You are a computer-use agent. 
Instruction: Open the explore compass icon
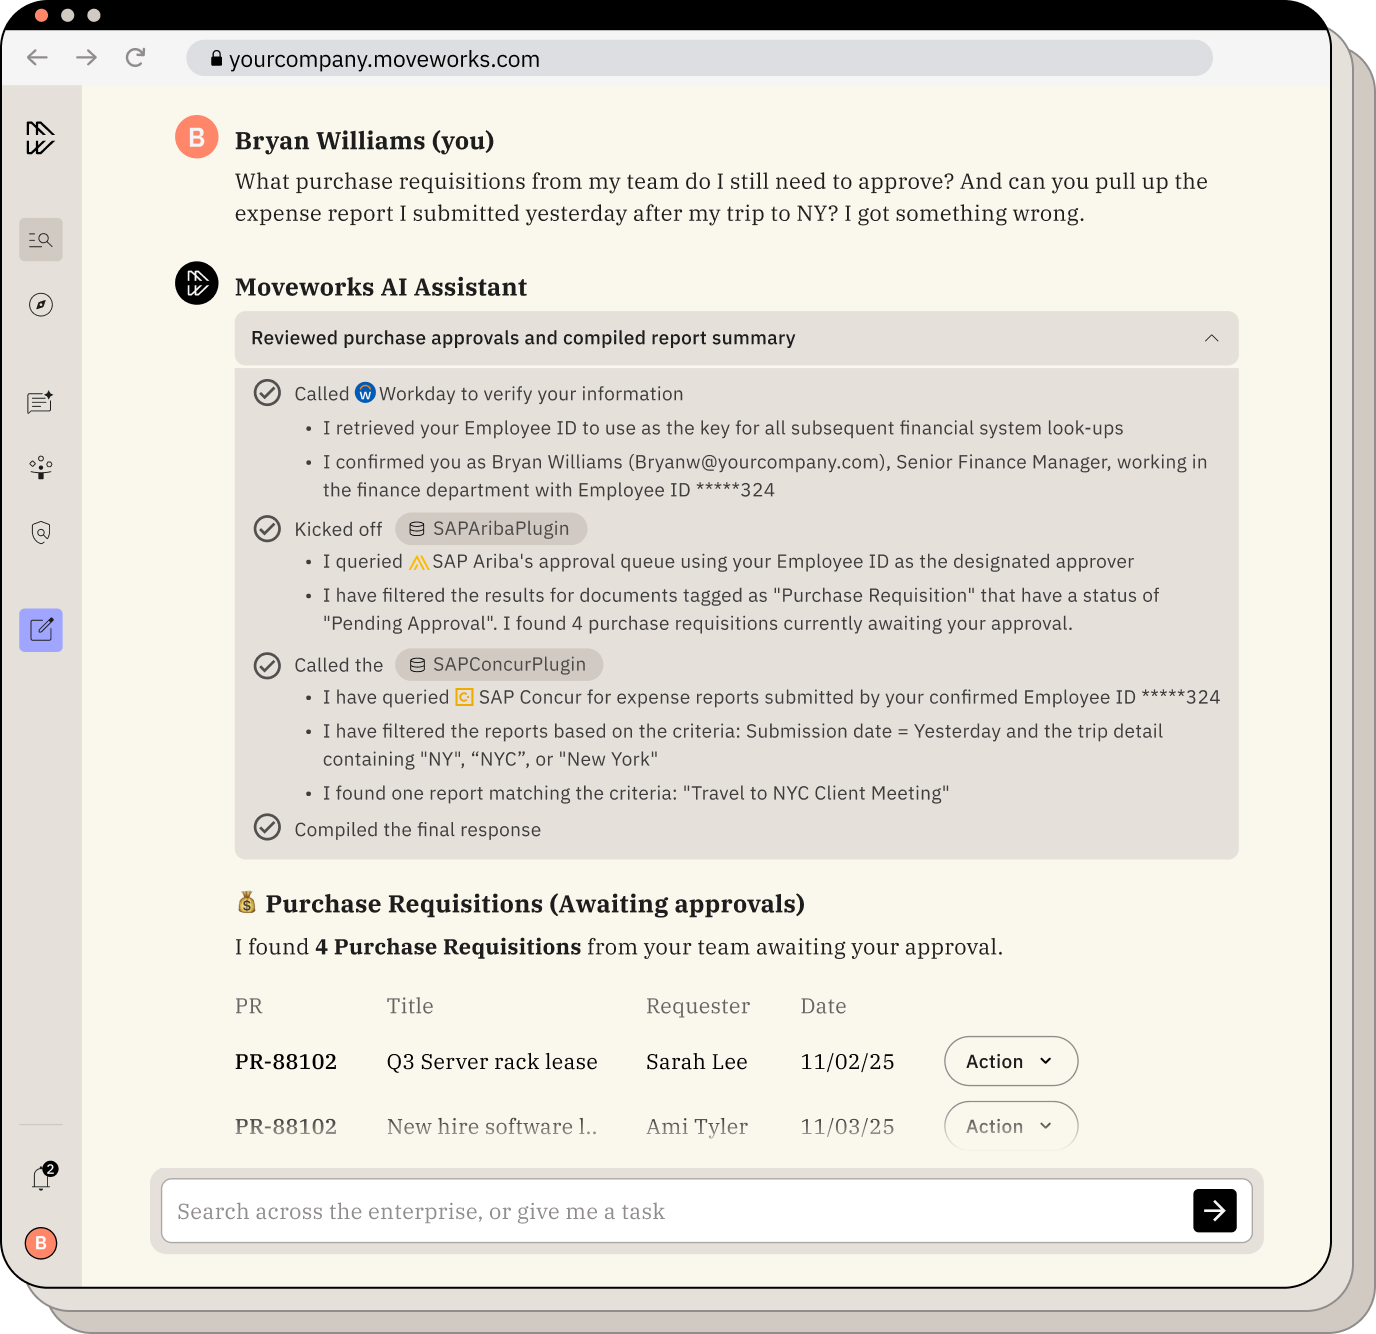[40, 305]
